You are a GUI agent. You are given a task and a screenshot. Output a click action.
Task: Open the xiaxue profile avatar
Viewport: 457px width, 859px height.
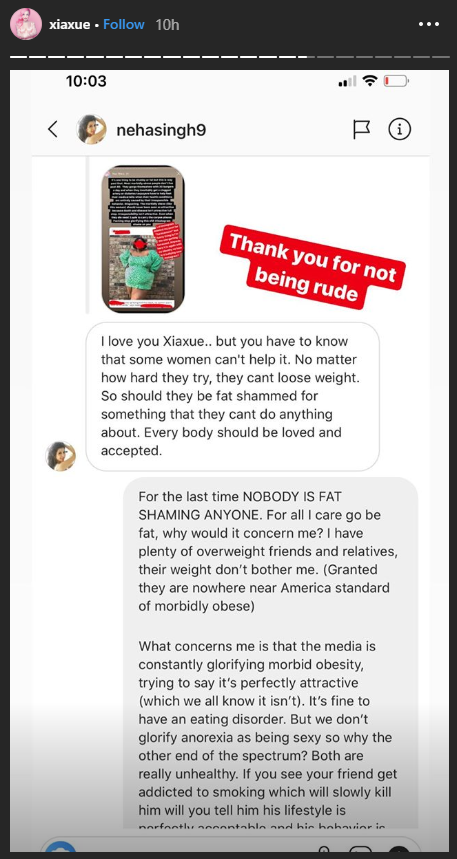25,24
